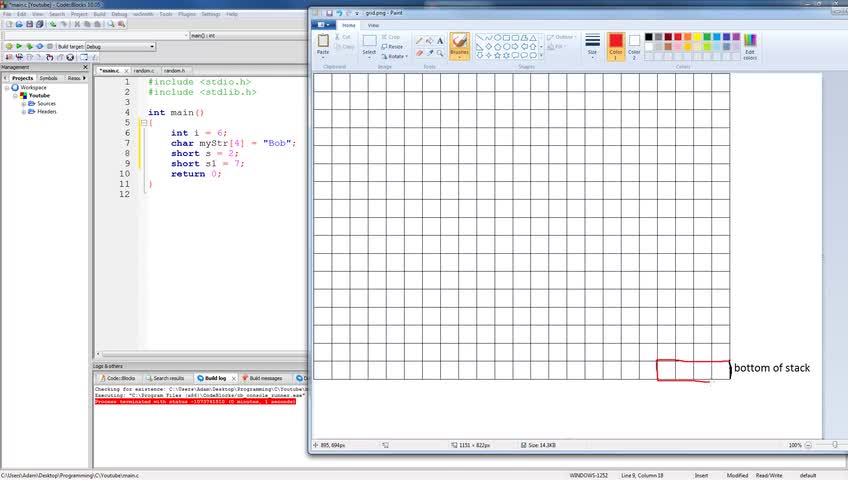Select the Pencil tool in Paint
848x480 pixels.
[x=419, y=41]
